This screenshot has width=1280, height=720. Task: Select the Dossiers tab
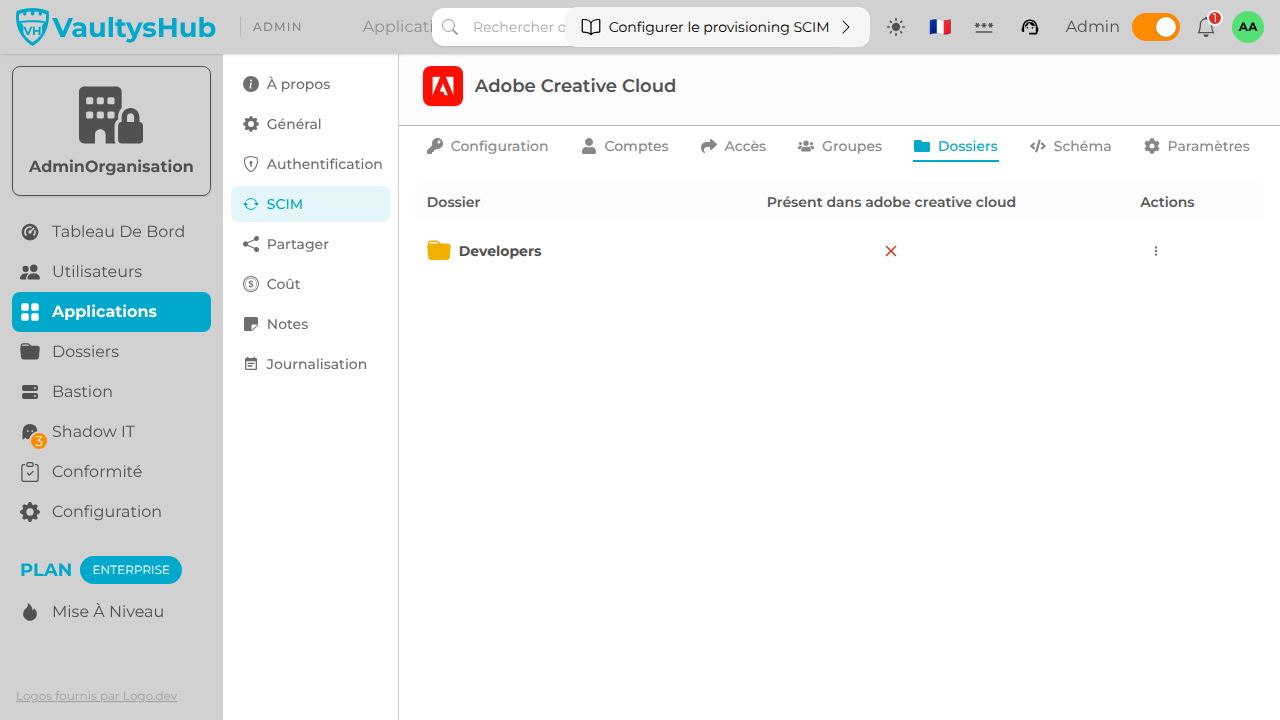(x=956, y=146)
